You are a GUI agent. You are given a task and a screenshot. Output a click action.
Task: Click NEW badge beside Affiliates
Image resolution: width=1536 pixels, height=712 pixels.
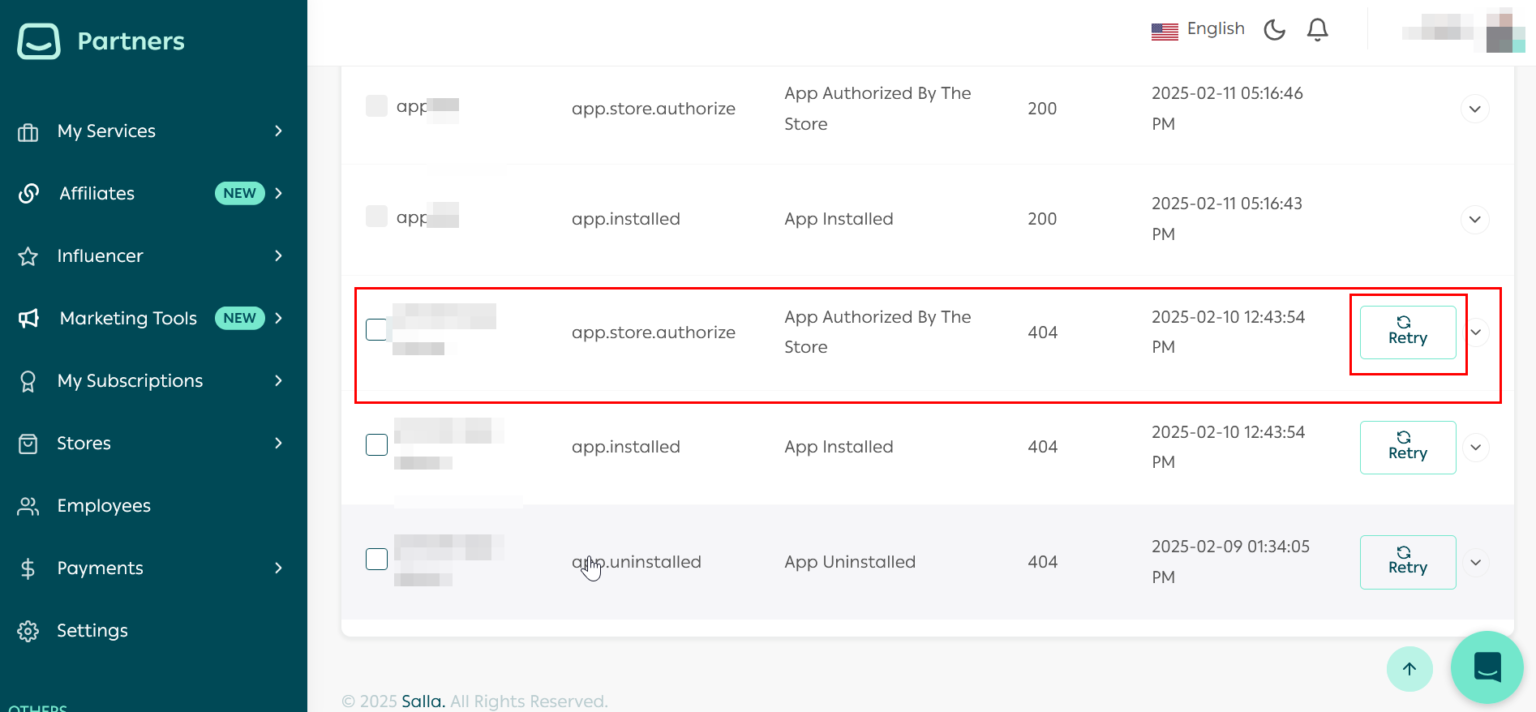point(240,193)
